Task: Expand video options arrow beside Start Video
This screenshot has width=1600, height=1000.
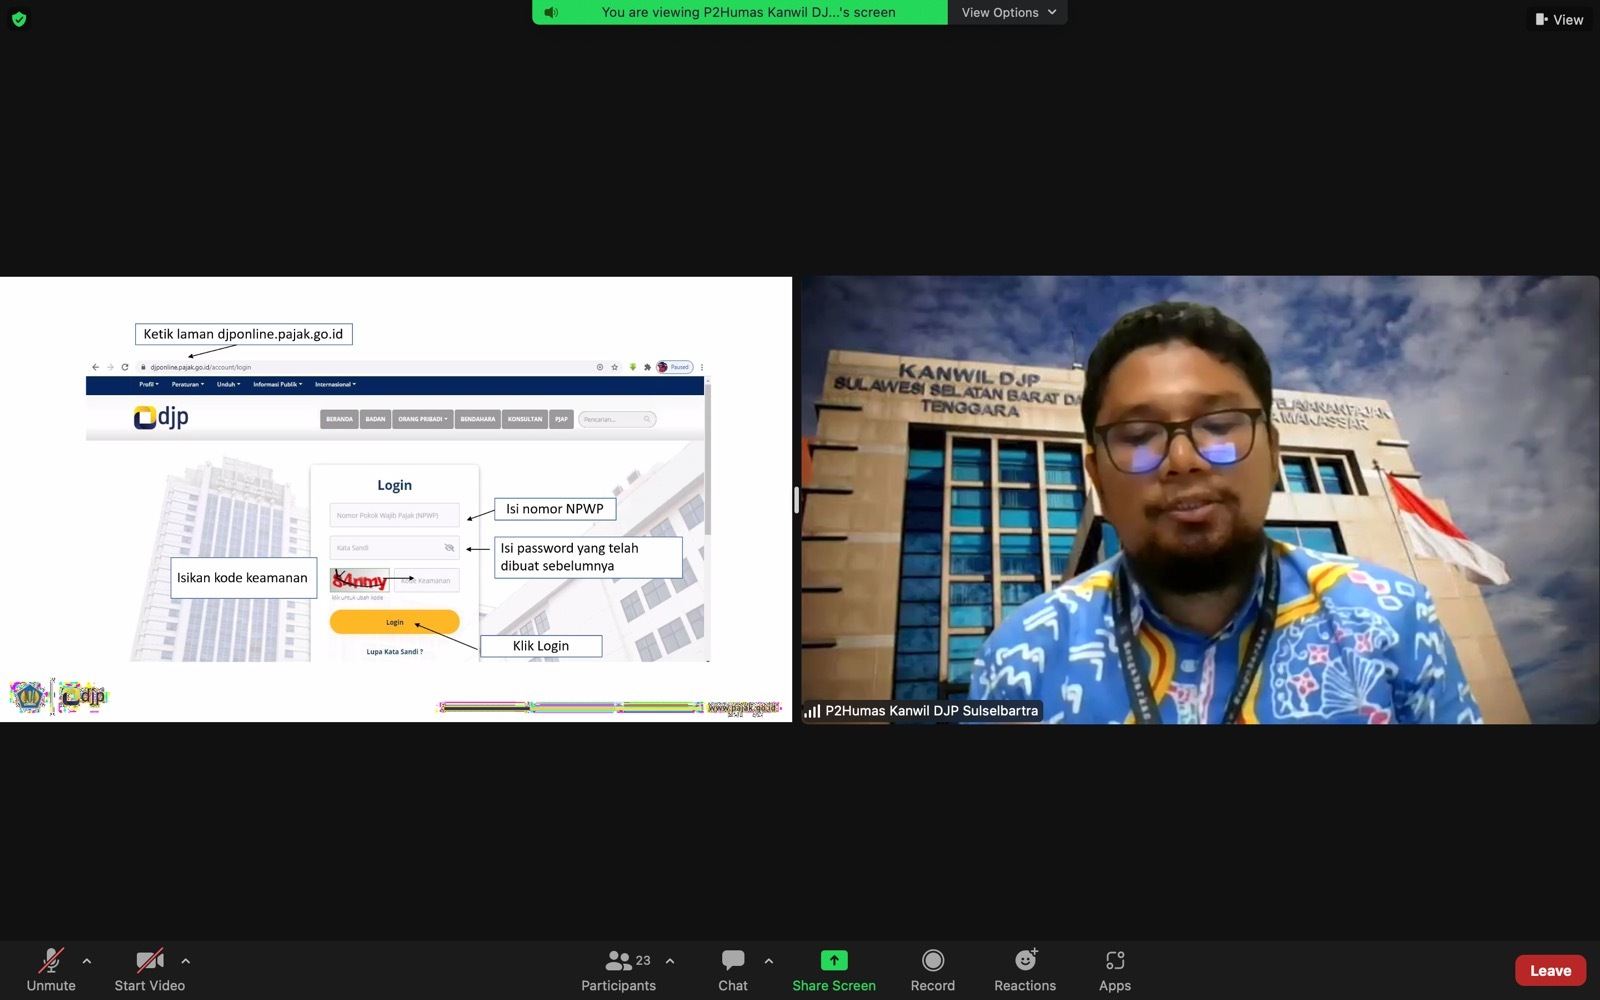Action: 185,961
